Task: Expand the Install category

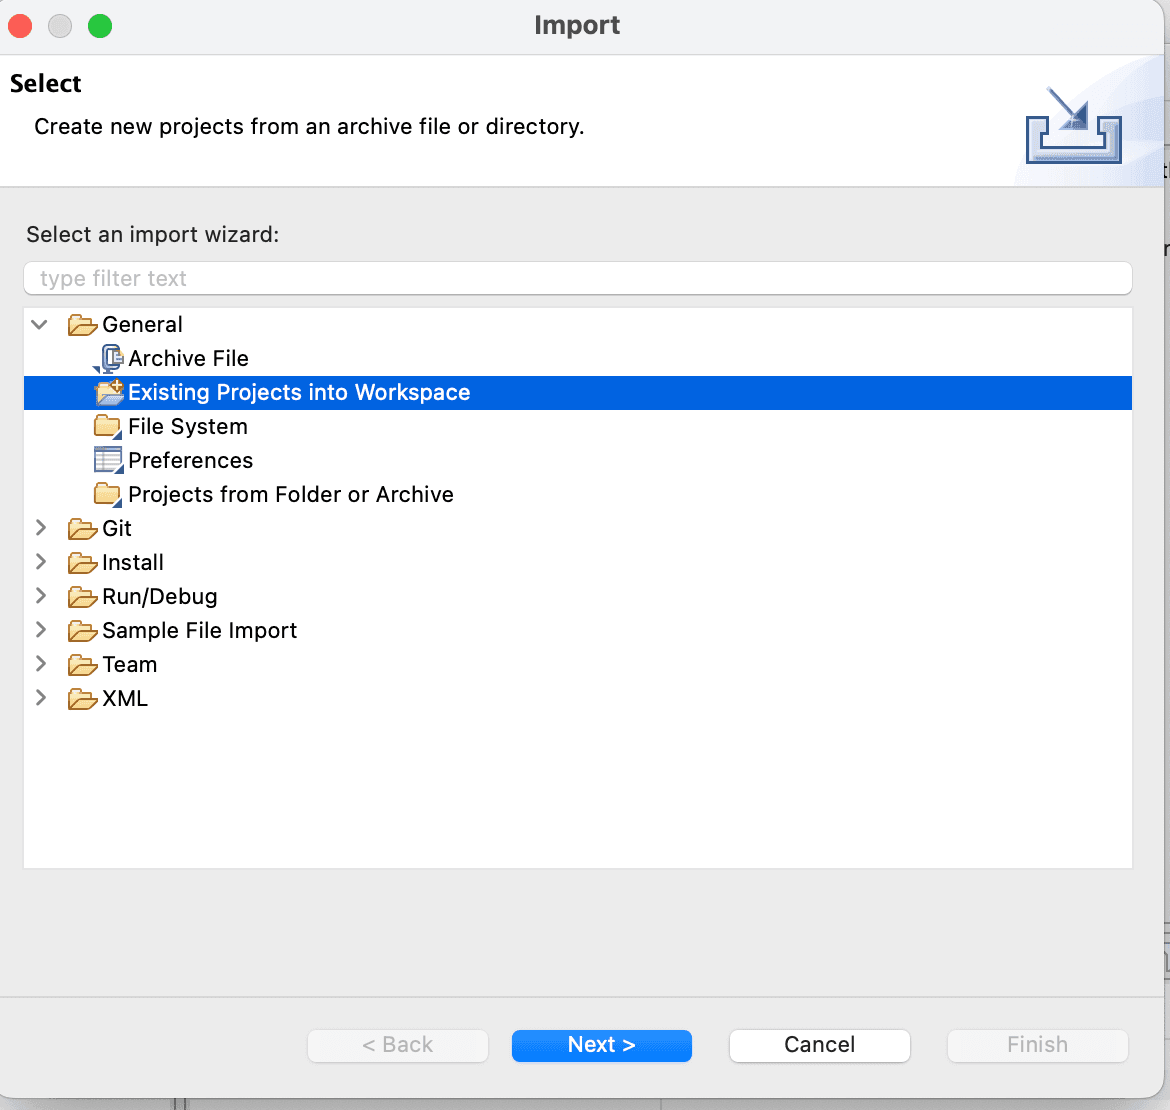Action: click(x=41, y=562)
